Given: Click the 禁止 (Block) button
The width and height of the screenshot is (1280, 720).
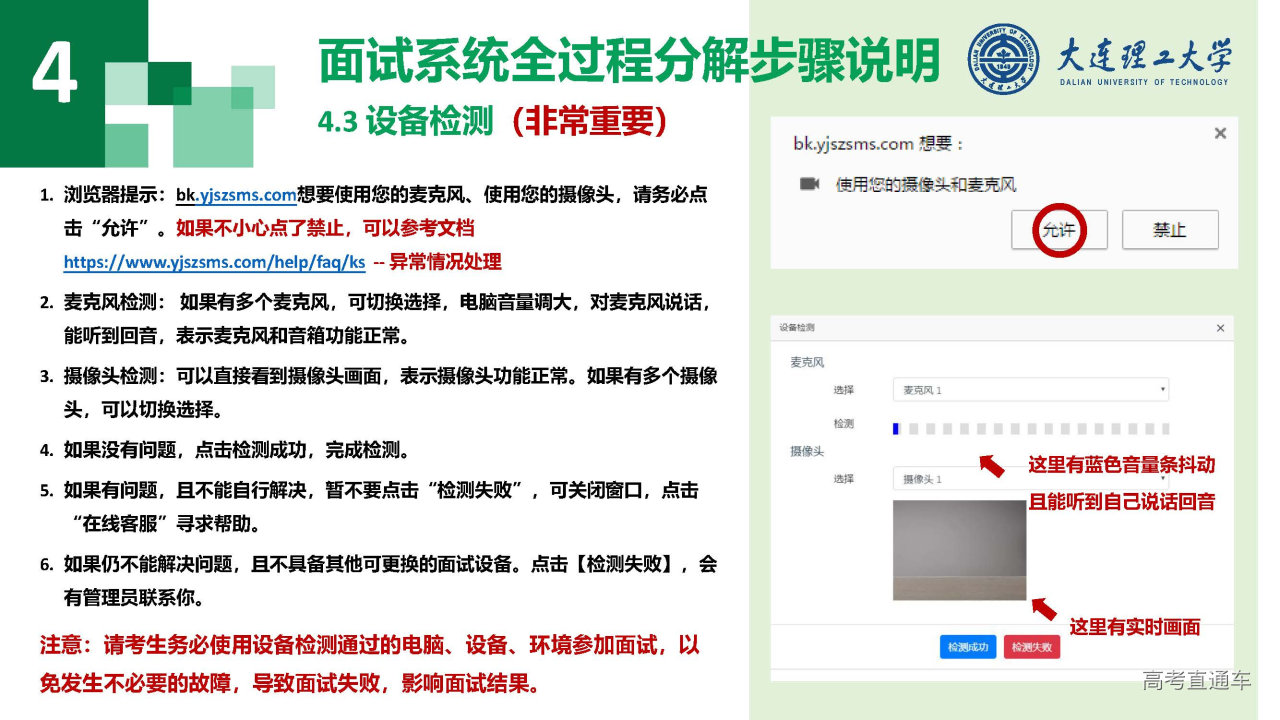Looking at the screenshot, I should coord(1170,229).
